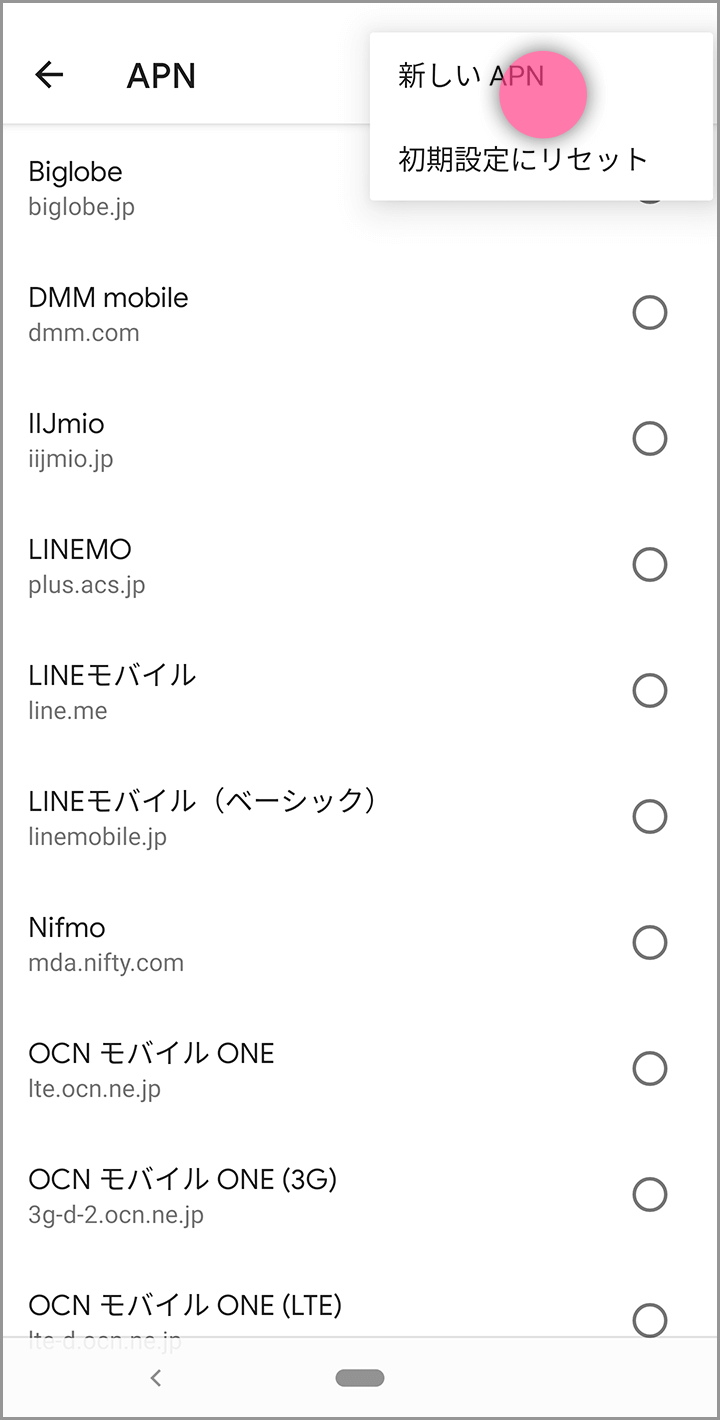This screenshot has height=1420, width=720.
Task: Choose the OCN モバイル ONE lte.ocn.ne.jp radio
Action: (x=650, y=1069)
